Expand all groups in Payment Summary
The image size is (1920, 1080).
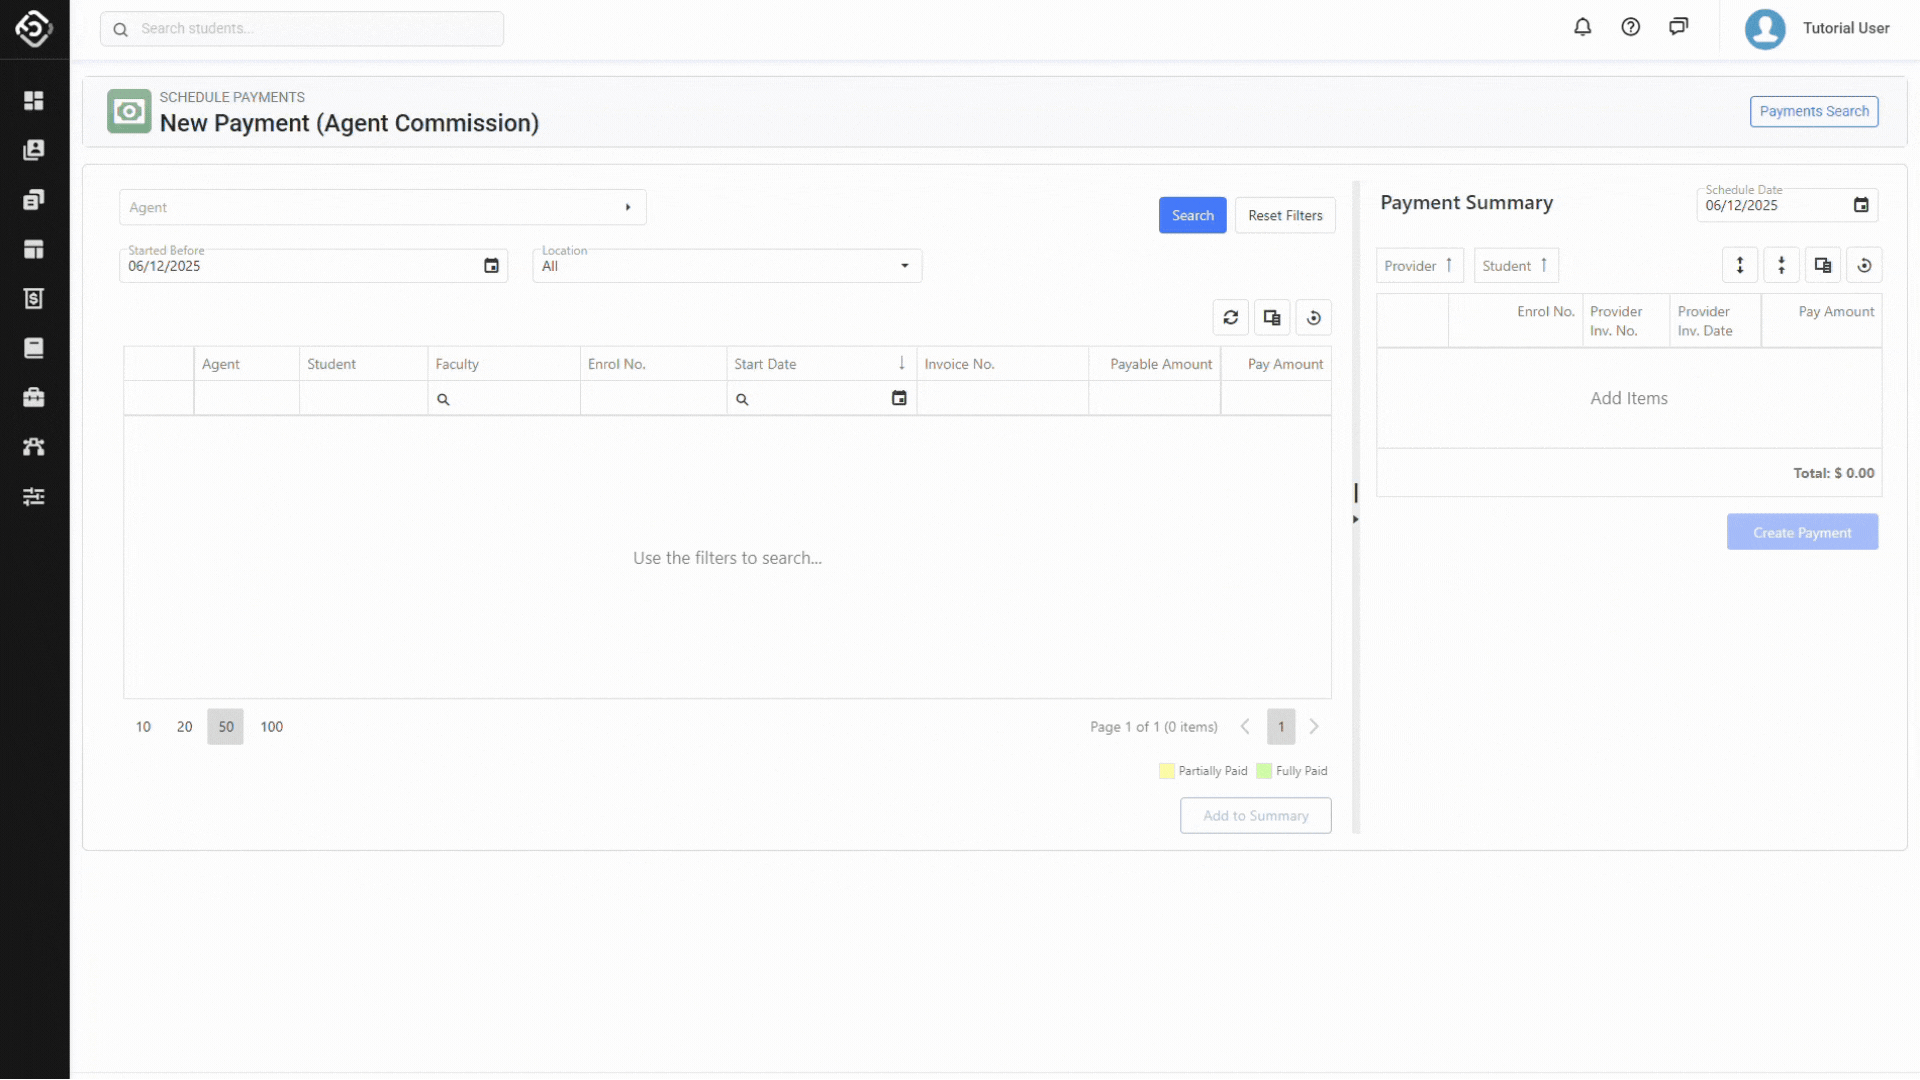click(1740, 265)
